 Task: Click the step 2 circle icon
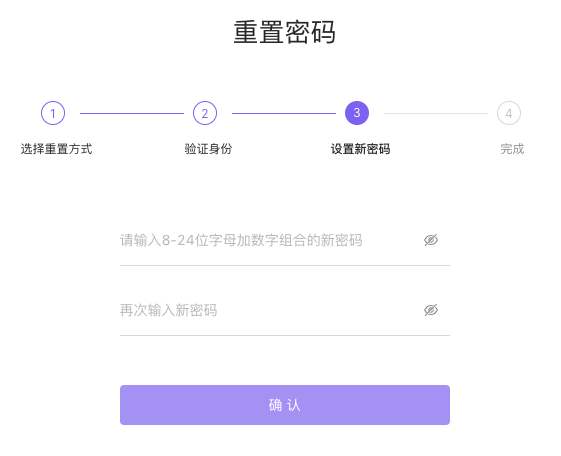pos(205,113)
